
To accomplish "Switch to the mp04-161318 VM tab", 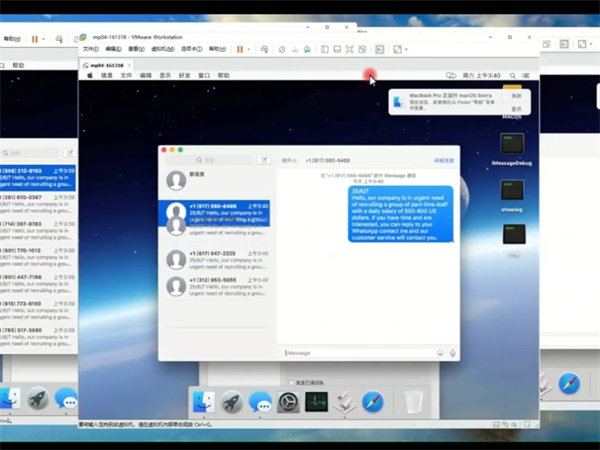I will coord(108,64).
